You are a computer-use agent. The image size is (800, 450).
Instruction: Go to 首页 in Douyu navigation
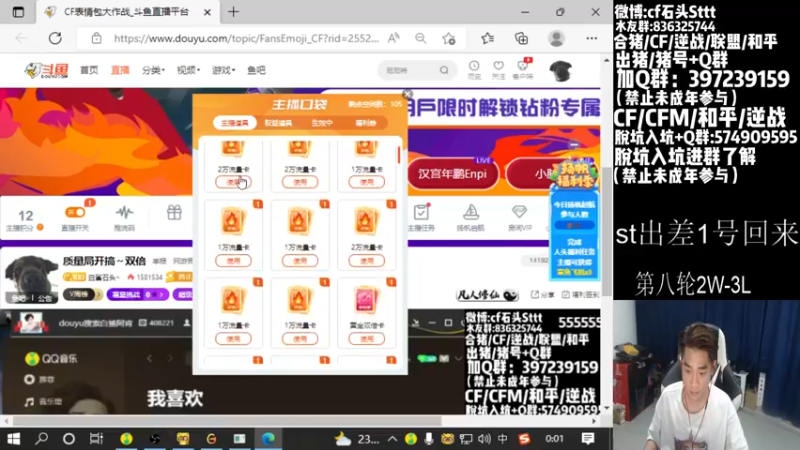89,70
